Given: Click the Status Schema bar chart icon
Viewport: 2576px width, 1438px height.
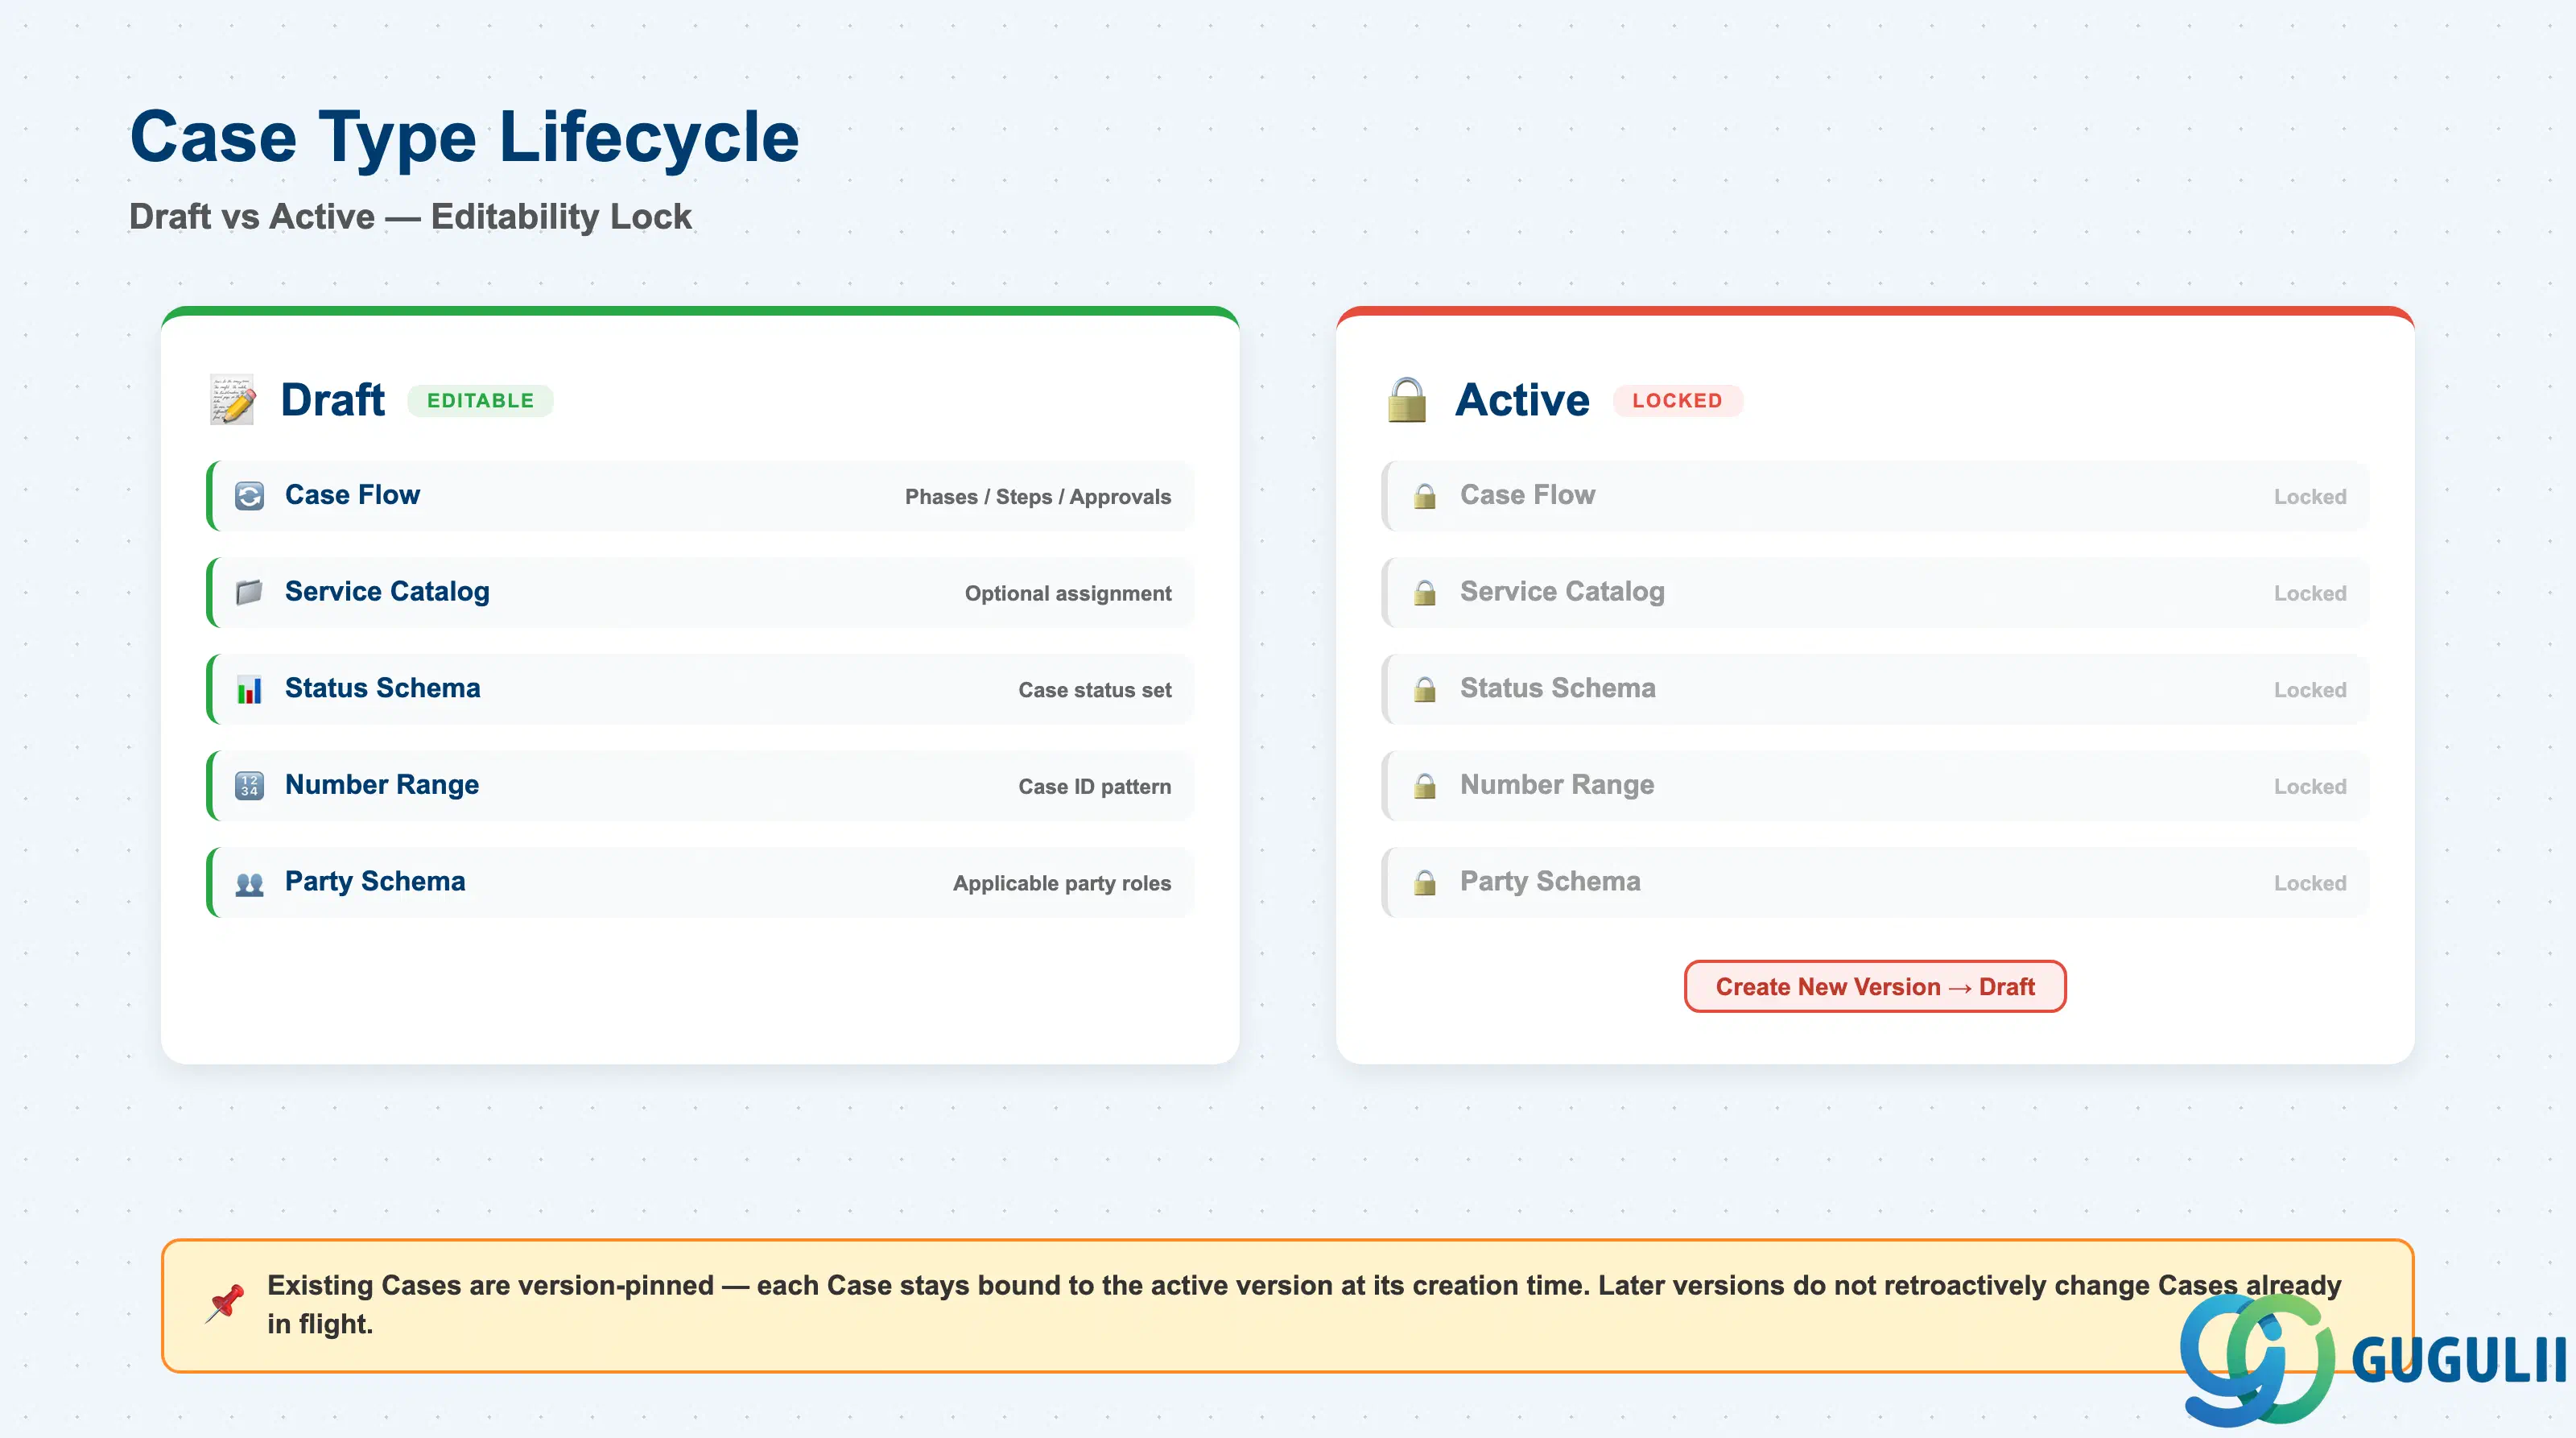Looking at the screenshot, I should click(249, 689).
